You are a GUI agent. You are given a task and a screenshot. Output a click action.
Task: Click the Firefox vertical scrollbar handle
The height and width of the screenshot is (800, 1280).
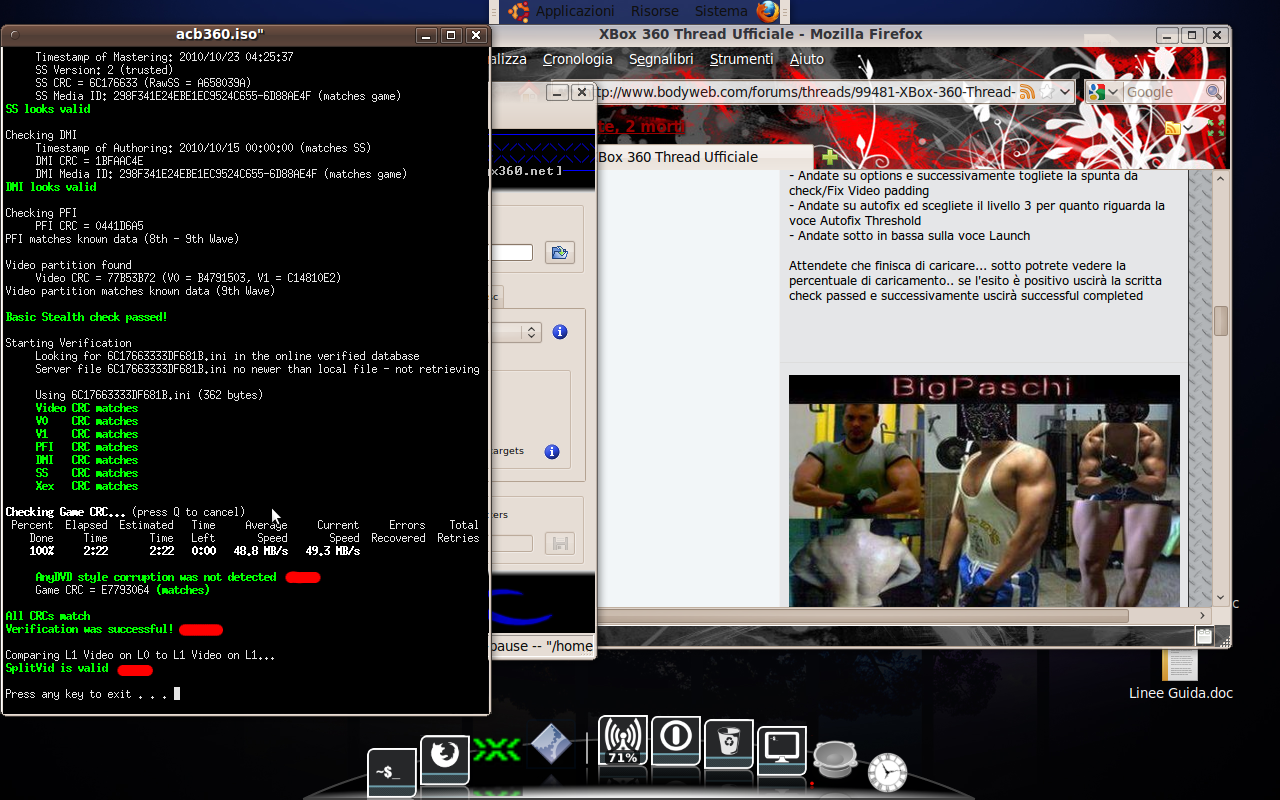click(x=1221, y=321)
